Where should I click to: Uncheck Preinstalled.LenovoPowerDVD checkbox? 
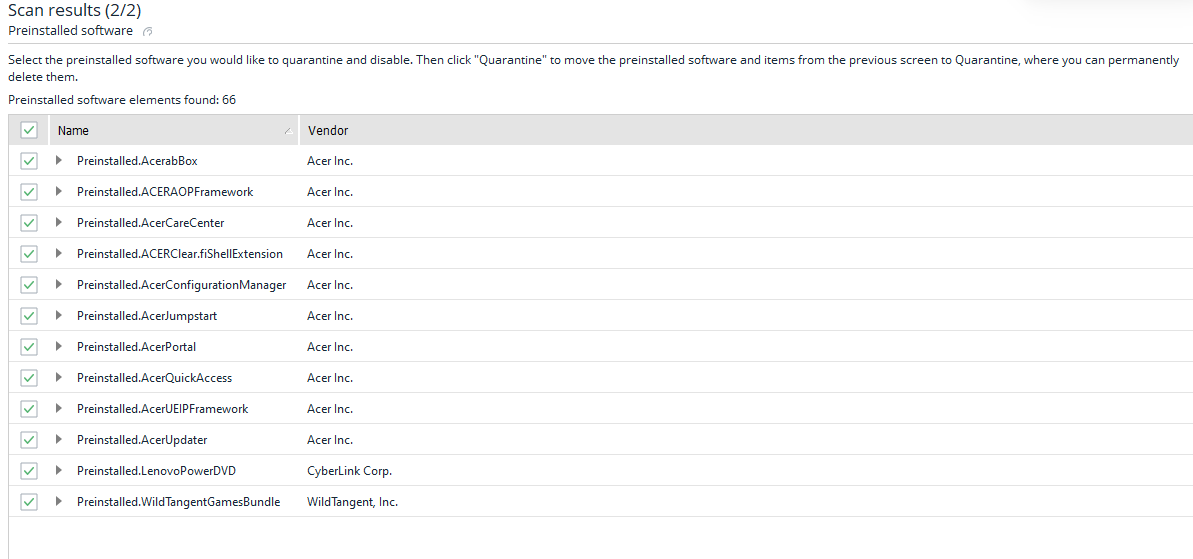29,471
